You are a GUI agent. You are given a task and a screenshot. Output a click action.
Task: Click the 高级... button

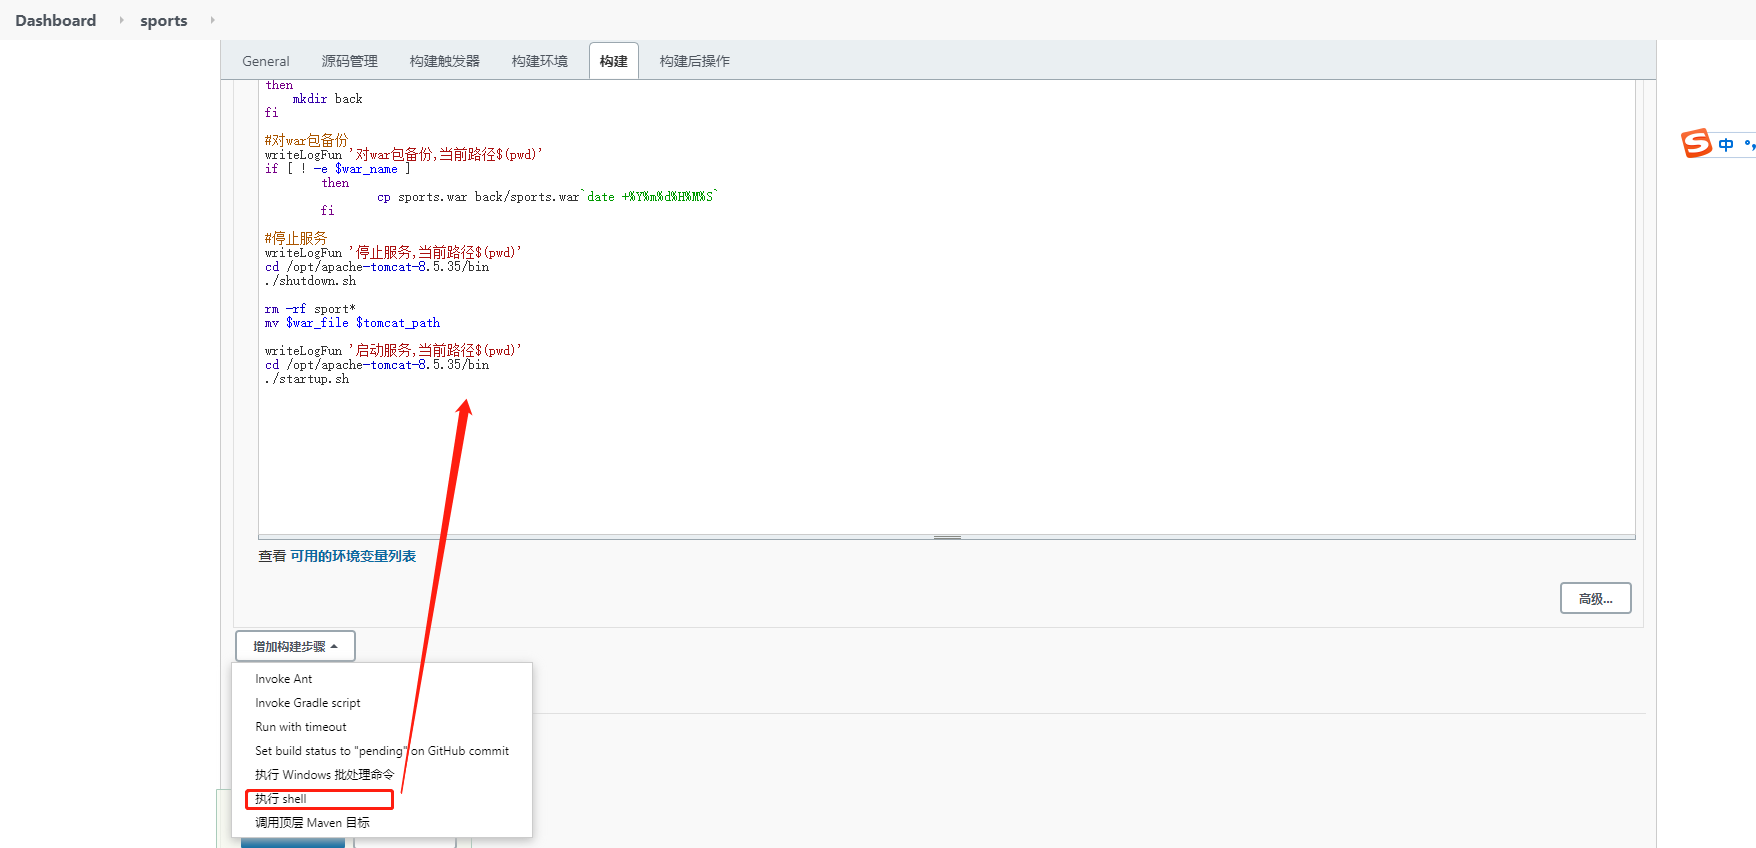(1596, 598)
